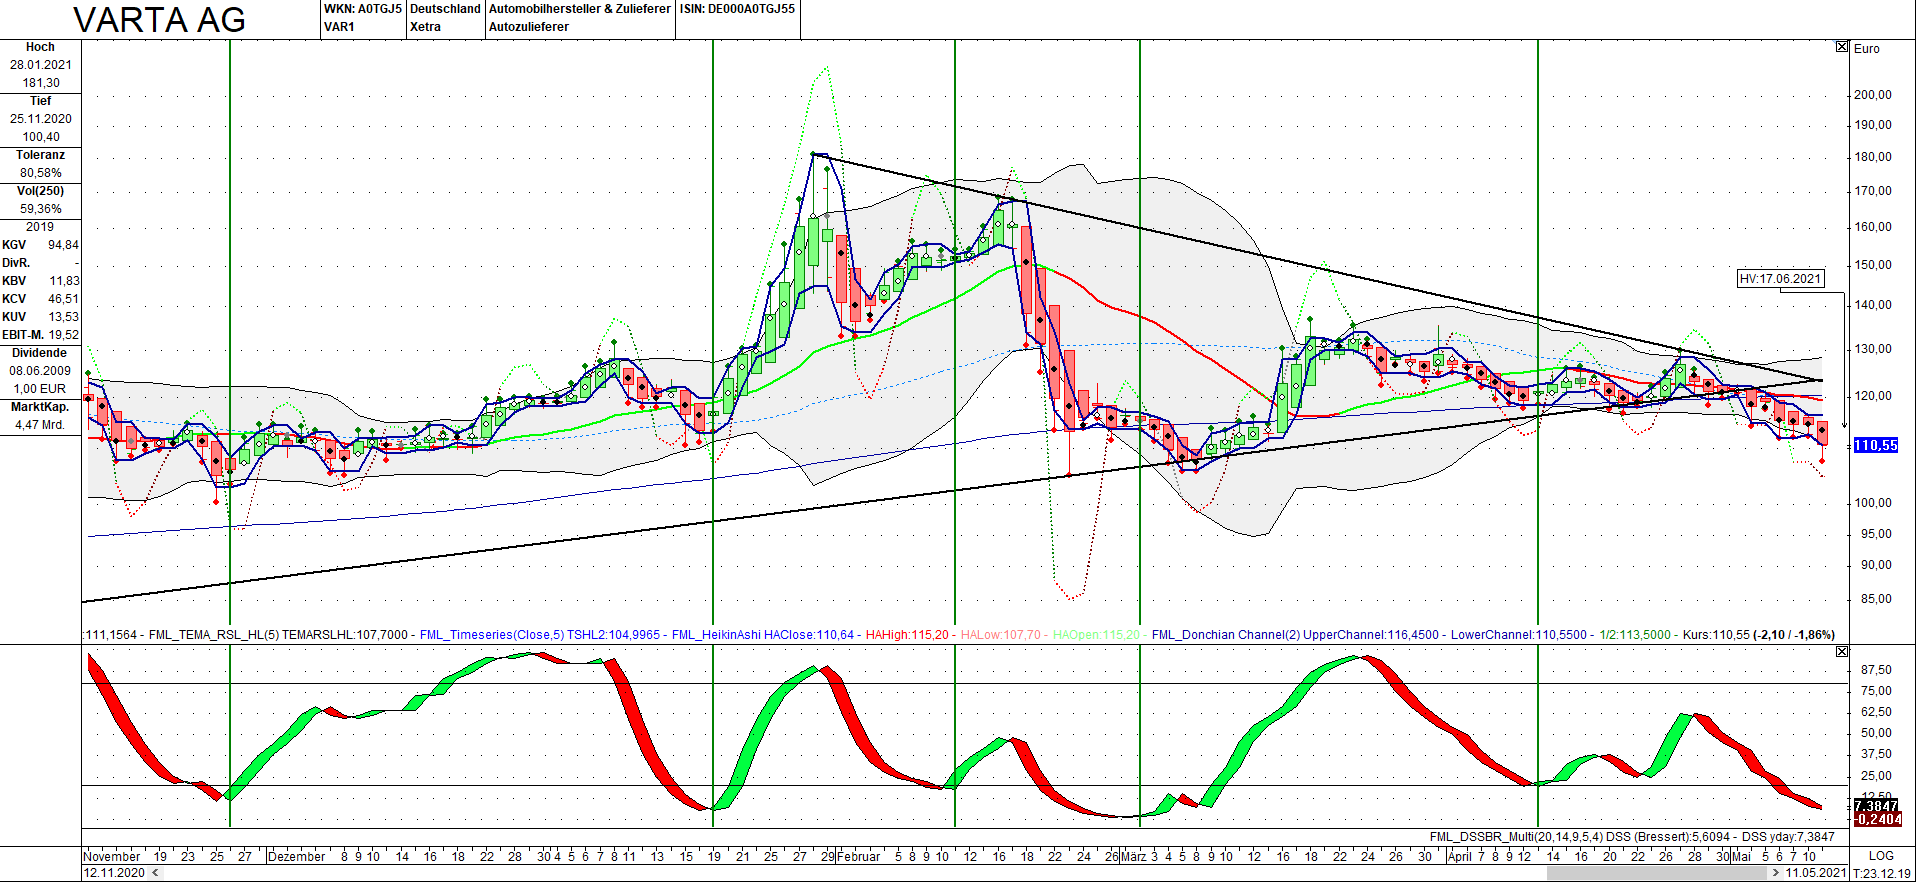Image resolution: width=1916 pixels, height=882 pixels.
Task: Click the 200,00 price axis label
Action: (x=1872, y=95)
